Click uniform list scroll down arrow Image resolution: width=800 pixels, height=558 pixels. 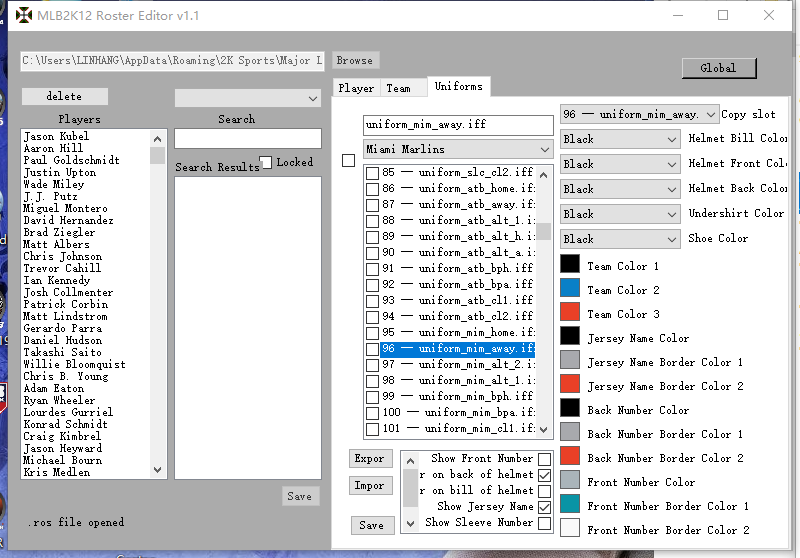tap(543, 429)
